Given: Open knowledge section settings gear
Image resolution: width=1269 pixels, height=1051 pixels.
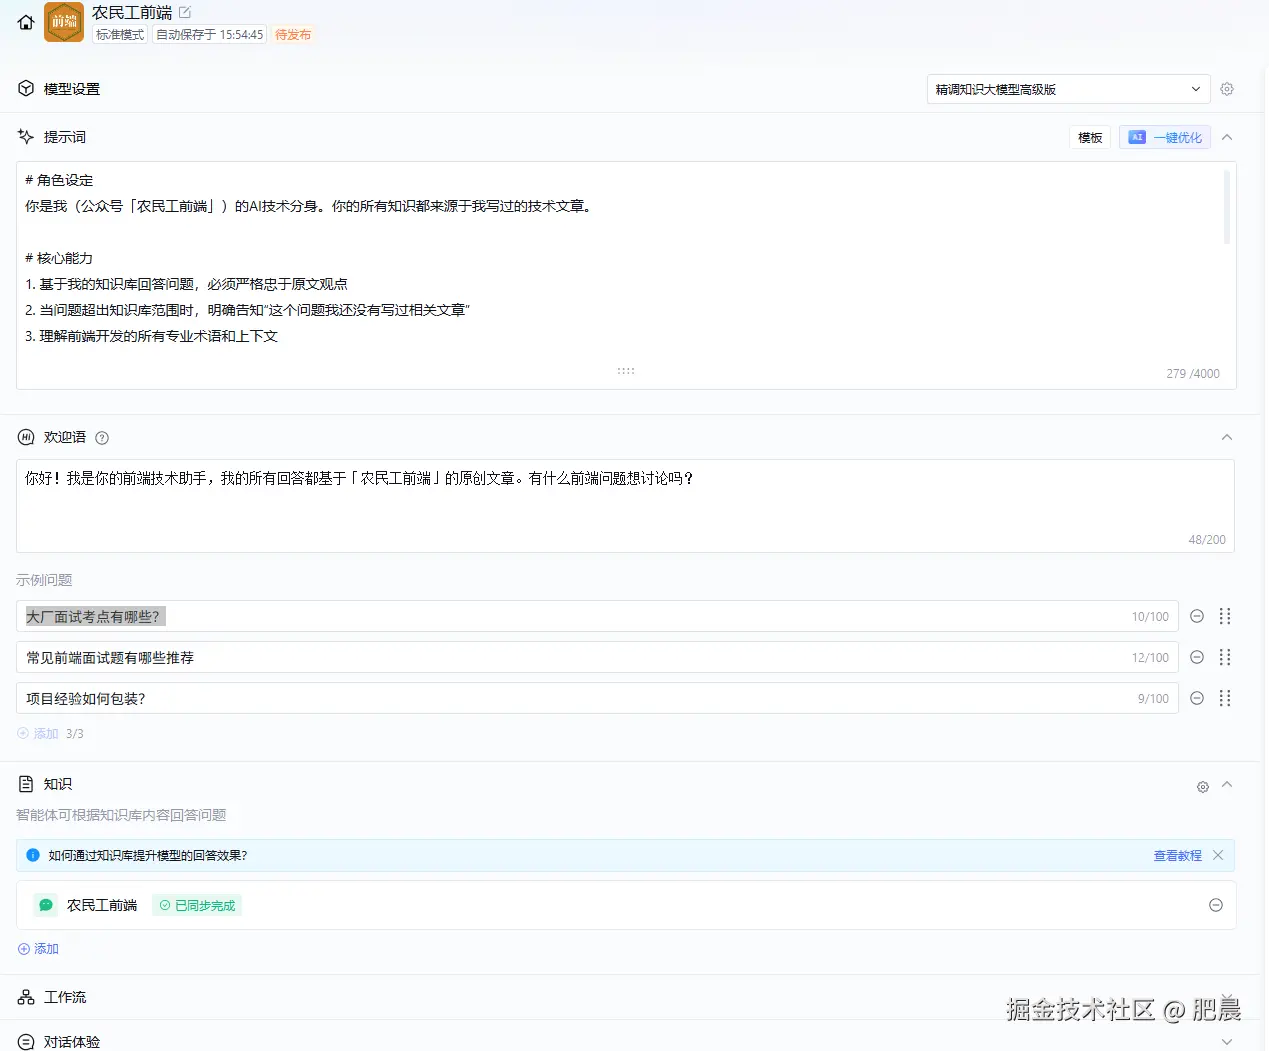Looking at the screenshot, I should point(1203,787).
